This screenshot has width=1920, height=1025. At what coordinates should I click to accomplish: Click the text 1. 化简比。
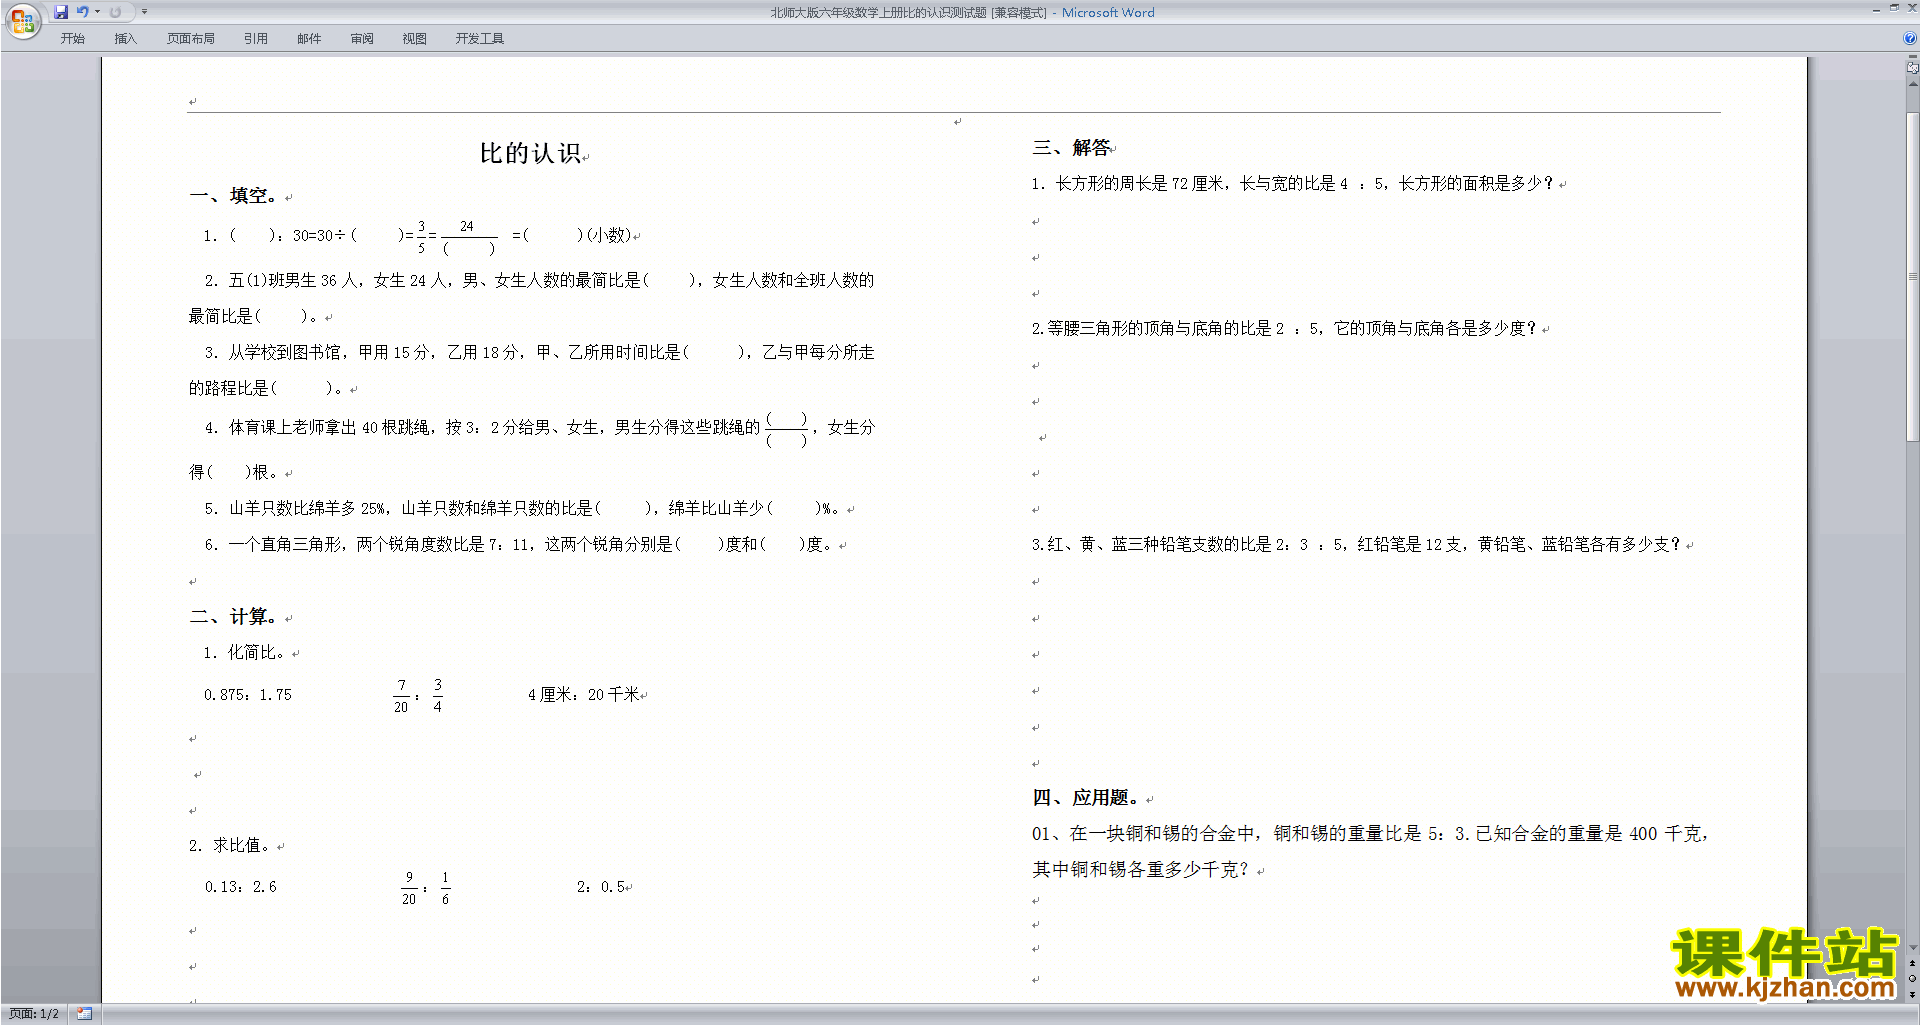click(244, 653)
